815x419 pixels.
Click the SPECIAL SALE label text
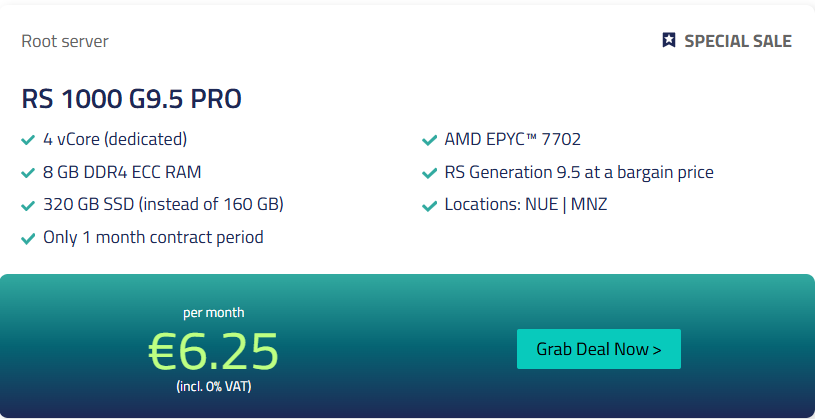pos(738,41)
